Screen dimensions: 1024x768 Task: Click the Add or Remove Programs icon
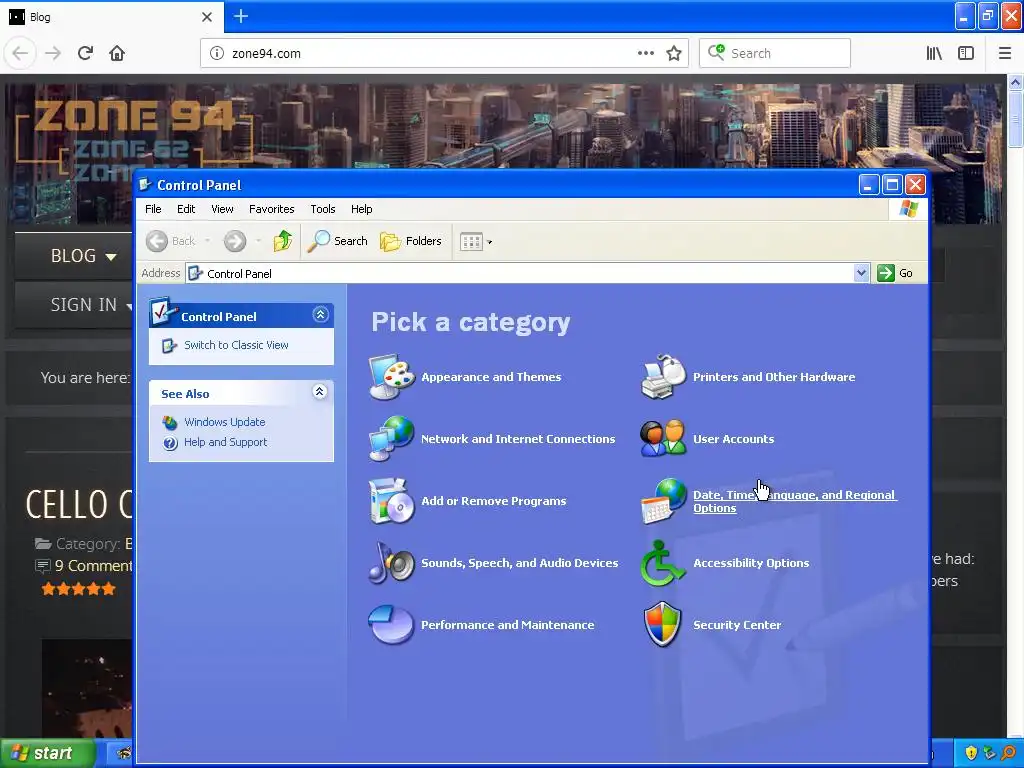click(x=391, y=501)
